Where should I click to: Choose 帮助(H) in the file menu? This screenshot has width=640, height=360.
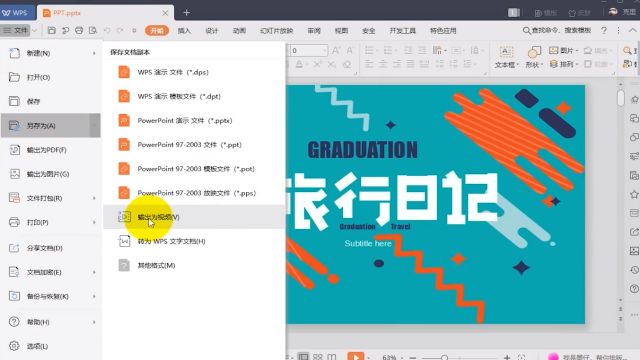click(51, 322)
